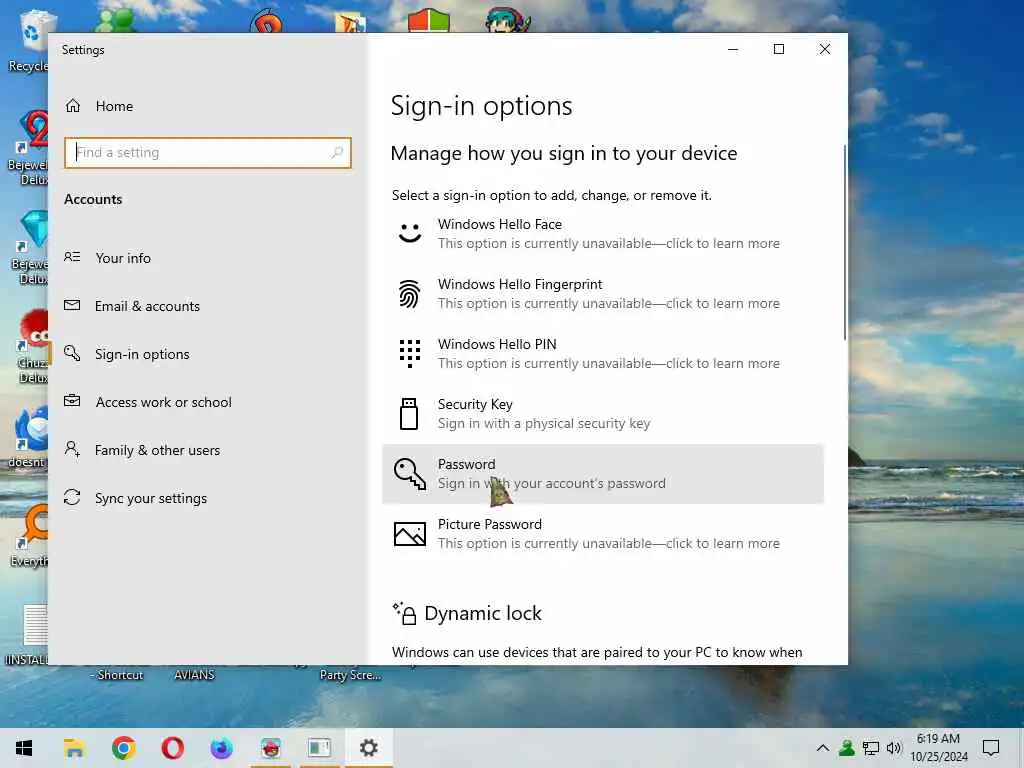Image resolution: width=1024 pixels, height=768 pixels.
Task: Expand Windows Hello PIN option
Action: click(x=603, y=354)
